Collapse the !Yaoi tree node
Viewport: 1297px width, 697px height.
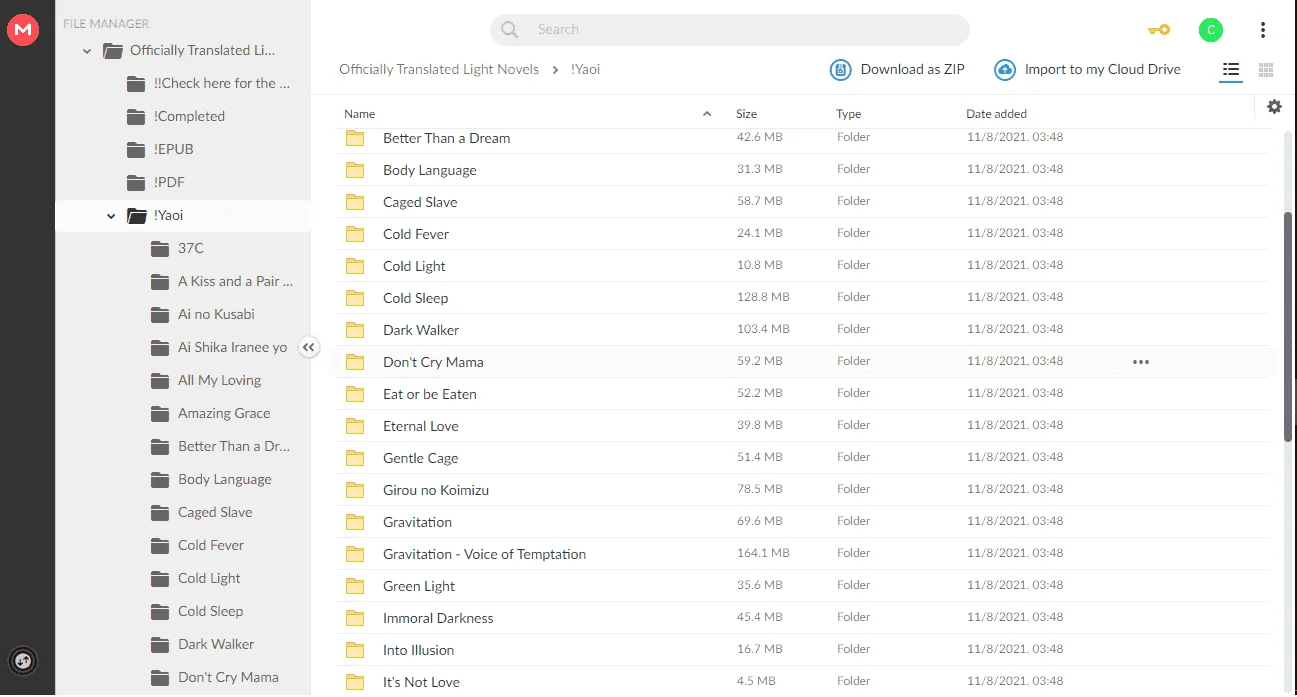(x=111, y=216)
